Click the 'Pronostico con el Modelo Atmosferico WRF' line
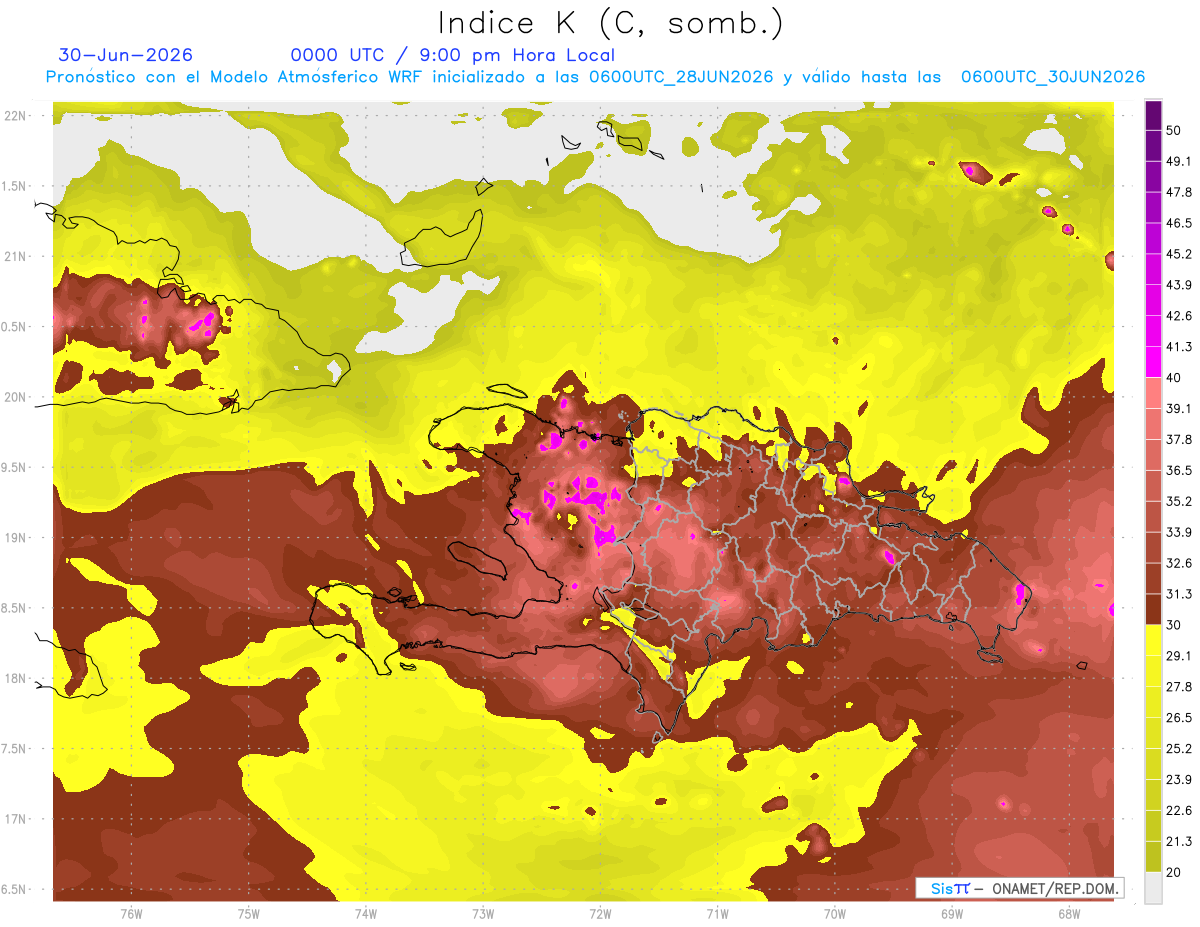The height and width of the screenshot is (927, 1200). coord(595,77)
